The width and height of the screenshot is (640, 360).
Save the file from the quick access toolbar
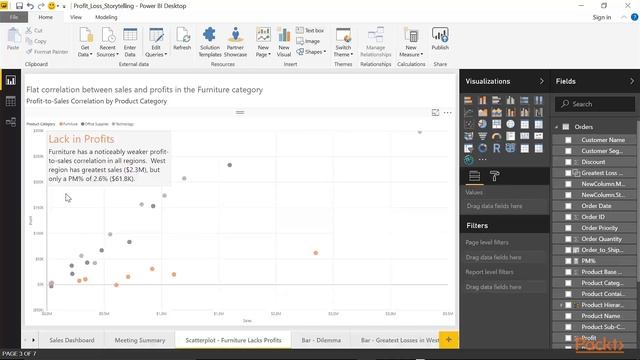tap(19, 6)
